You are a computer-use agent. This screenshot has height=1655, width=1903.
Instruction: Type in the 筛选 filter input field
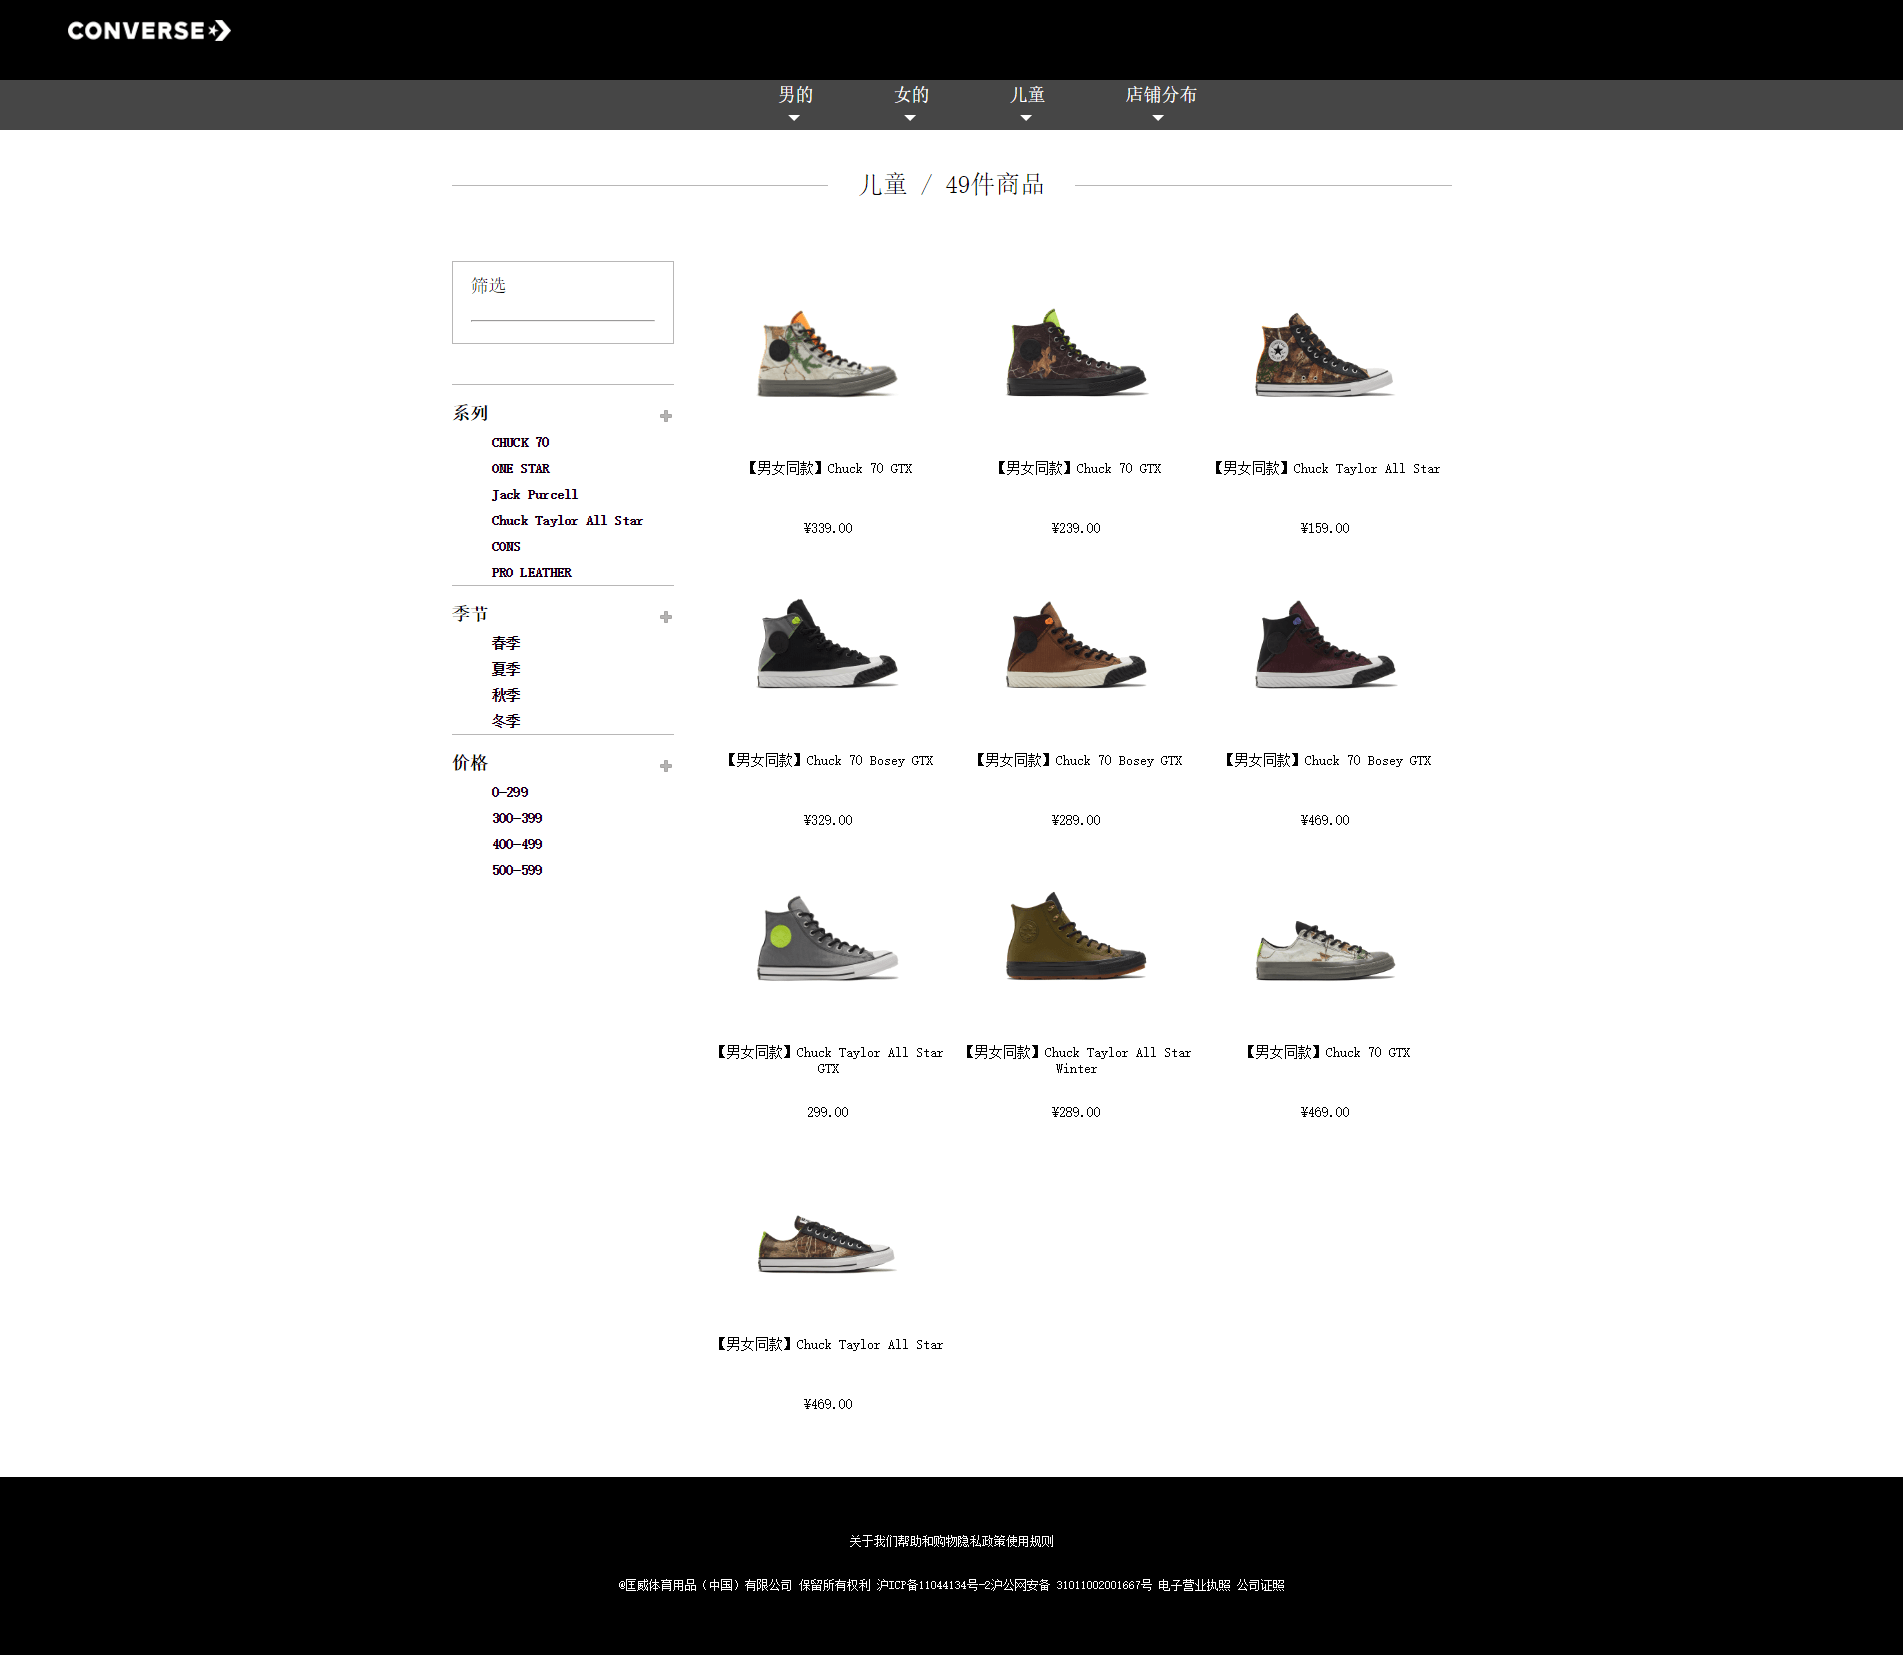pos(562,302)
